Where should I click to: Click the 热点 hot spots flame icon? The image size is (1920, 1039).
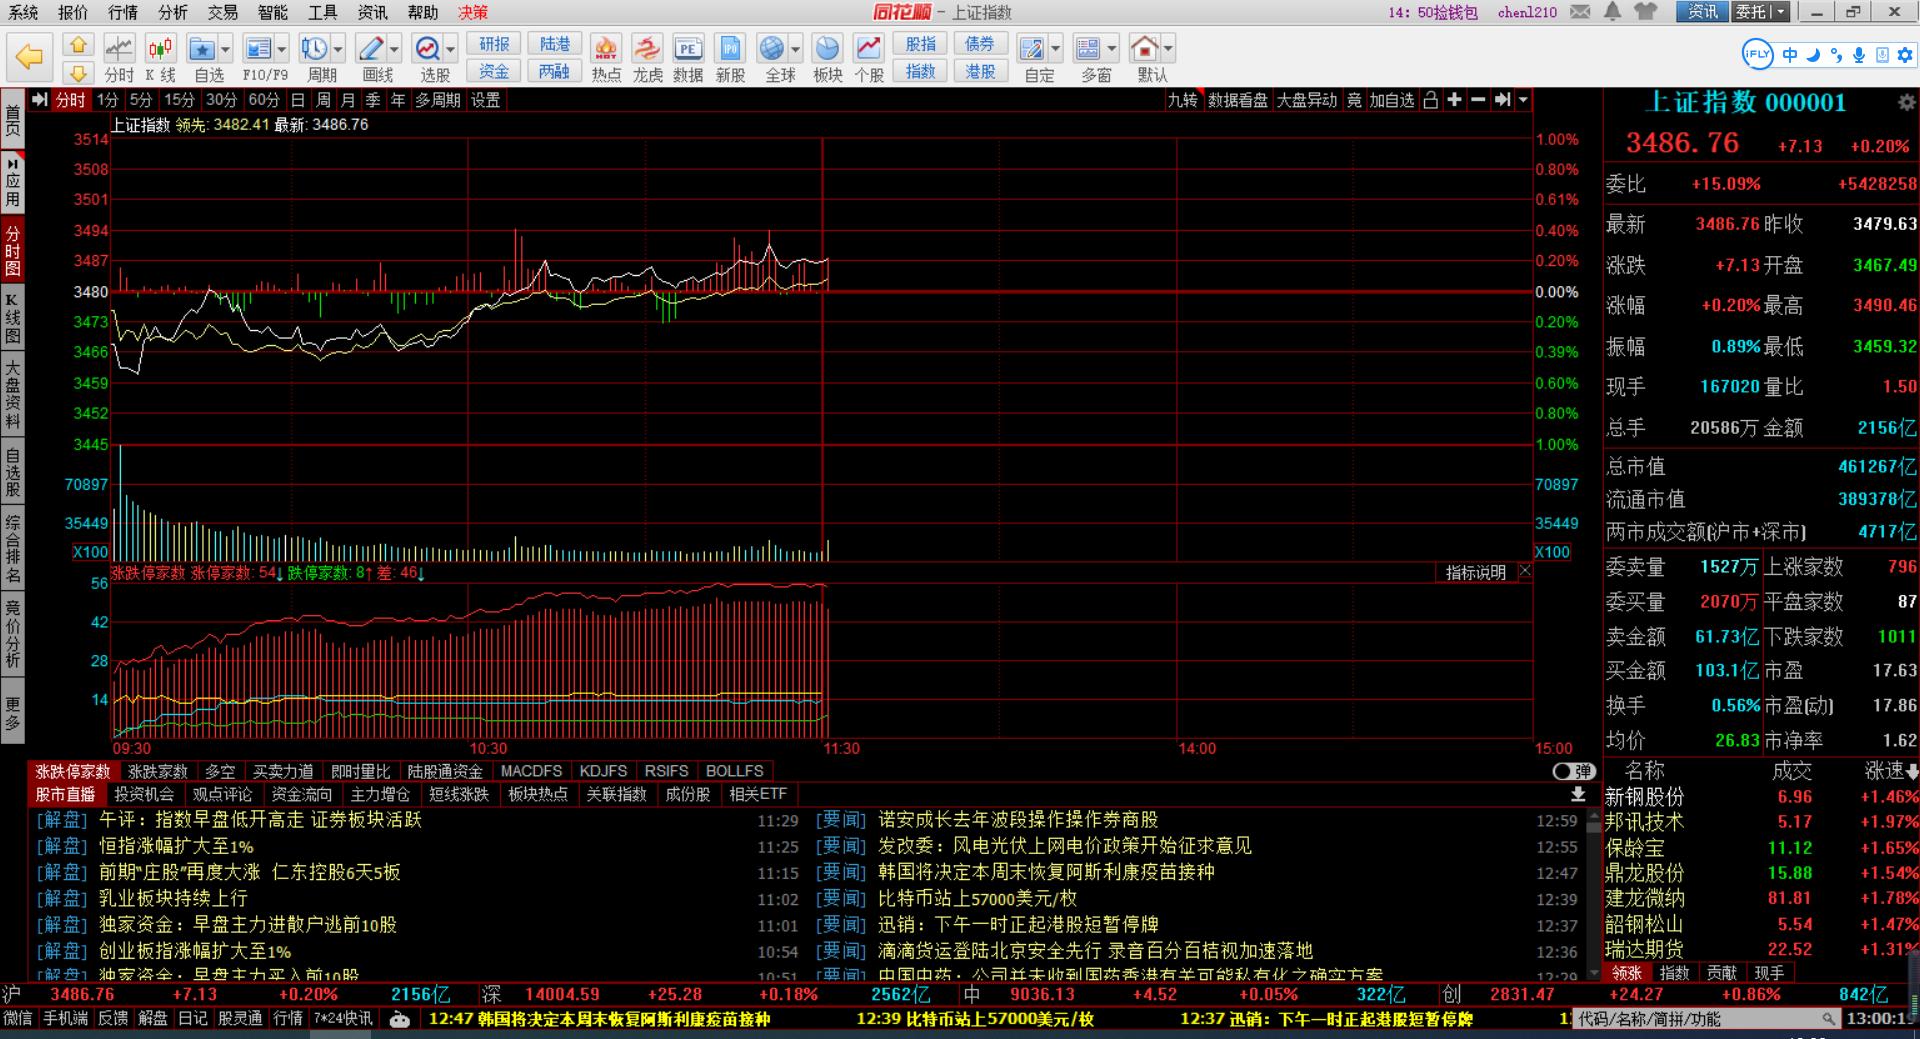(605, 57)
